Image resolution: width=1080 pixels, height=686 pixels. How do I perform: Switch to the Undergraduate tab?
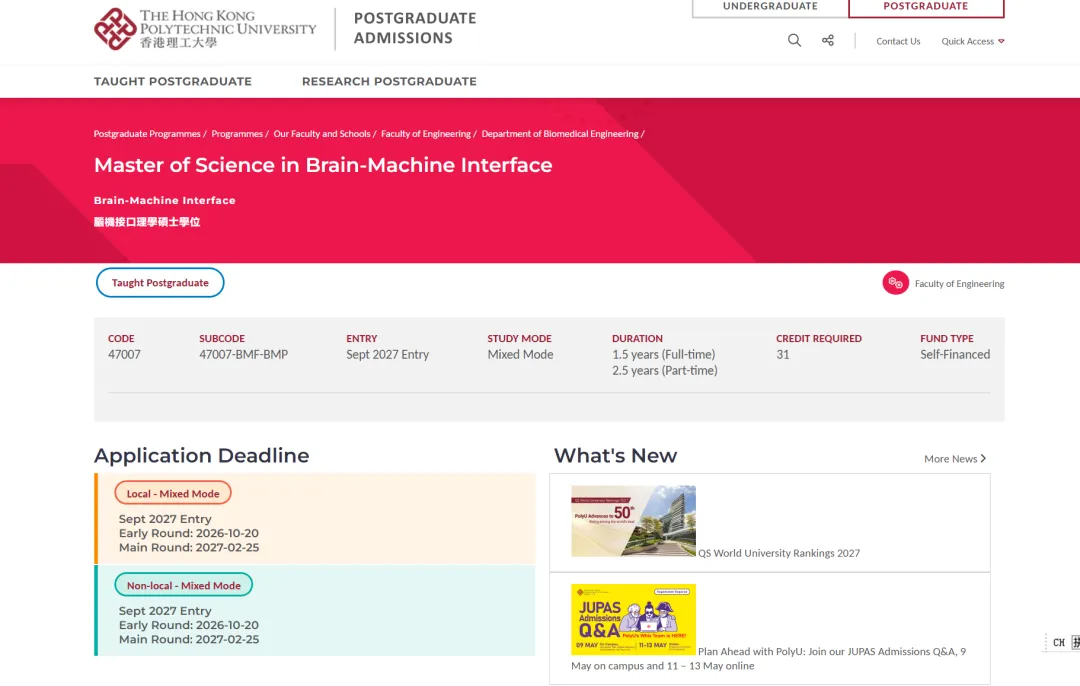(x=770, y=7)
